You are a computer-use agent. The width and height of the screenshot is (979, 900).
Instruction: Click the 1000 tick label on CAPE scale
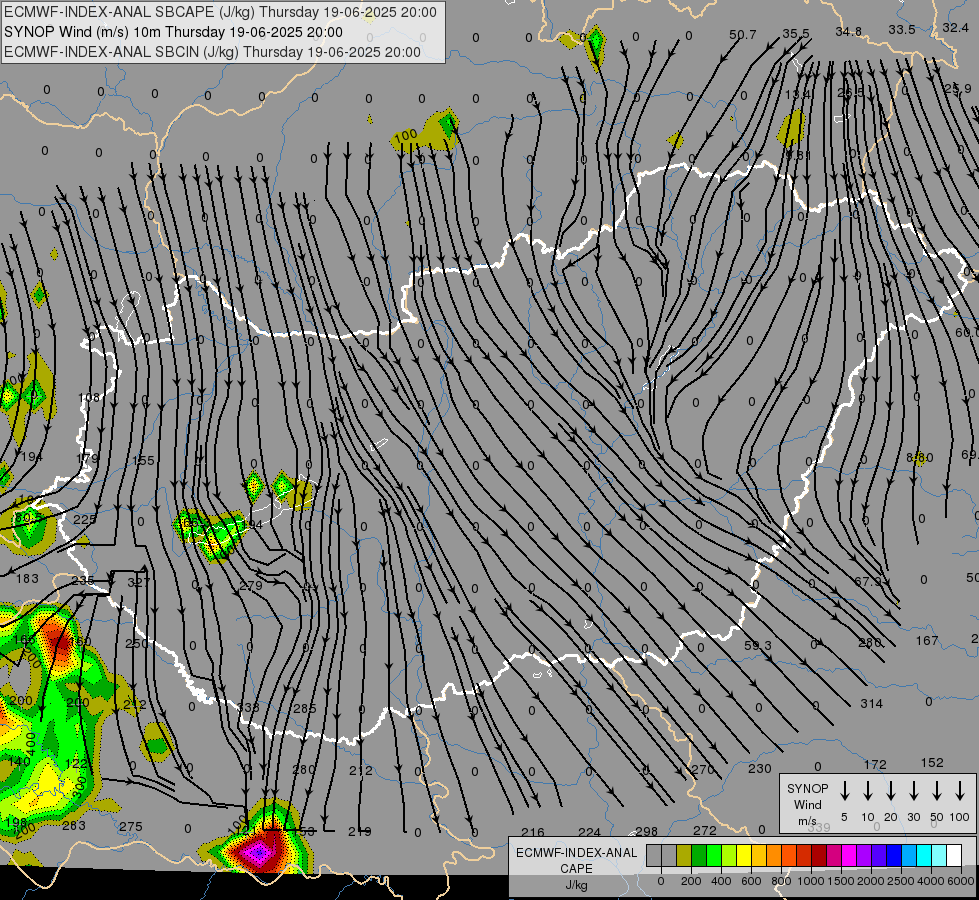[810, 881]
